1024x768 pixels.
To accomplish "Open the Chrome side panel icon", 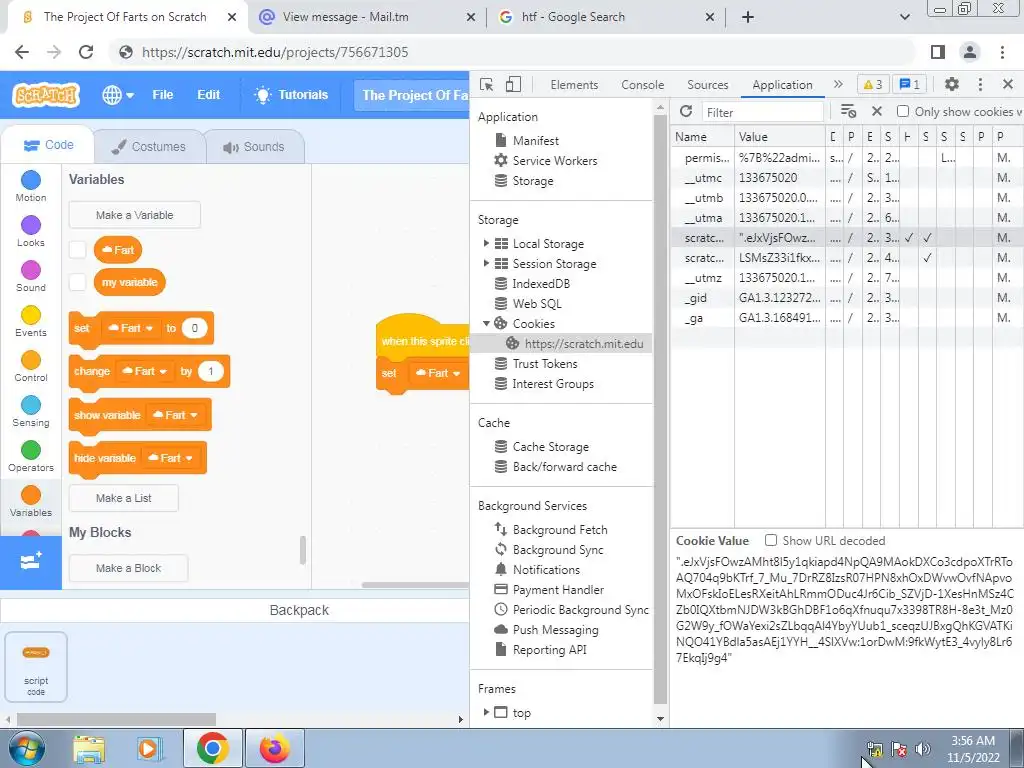I will 938,52.
